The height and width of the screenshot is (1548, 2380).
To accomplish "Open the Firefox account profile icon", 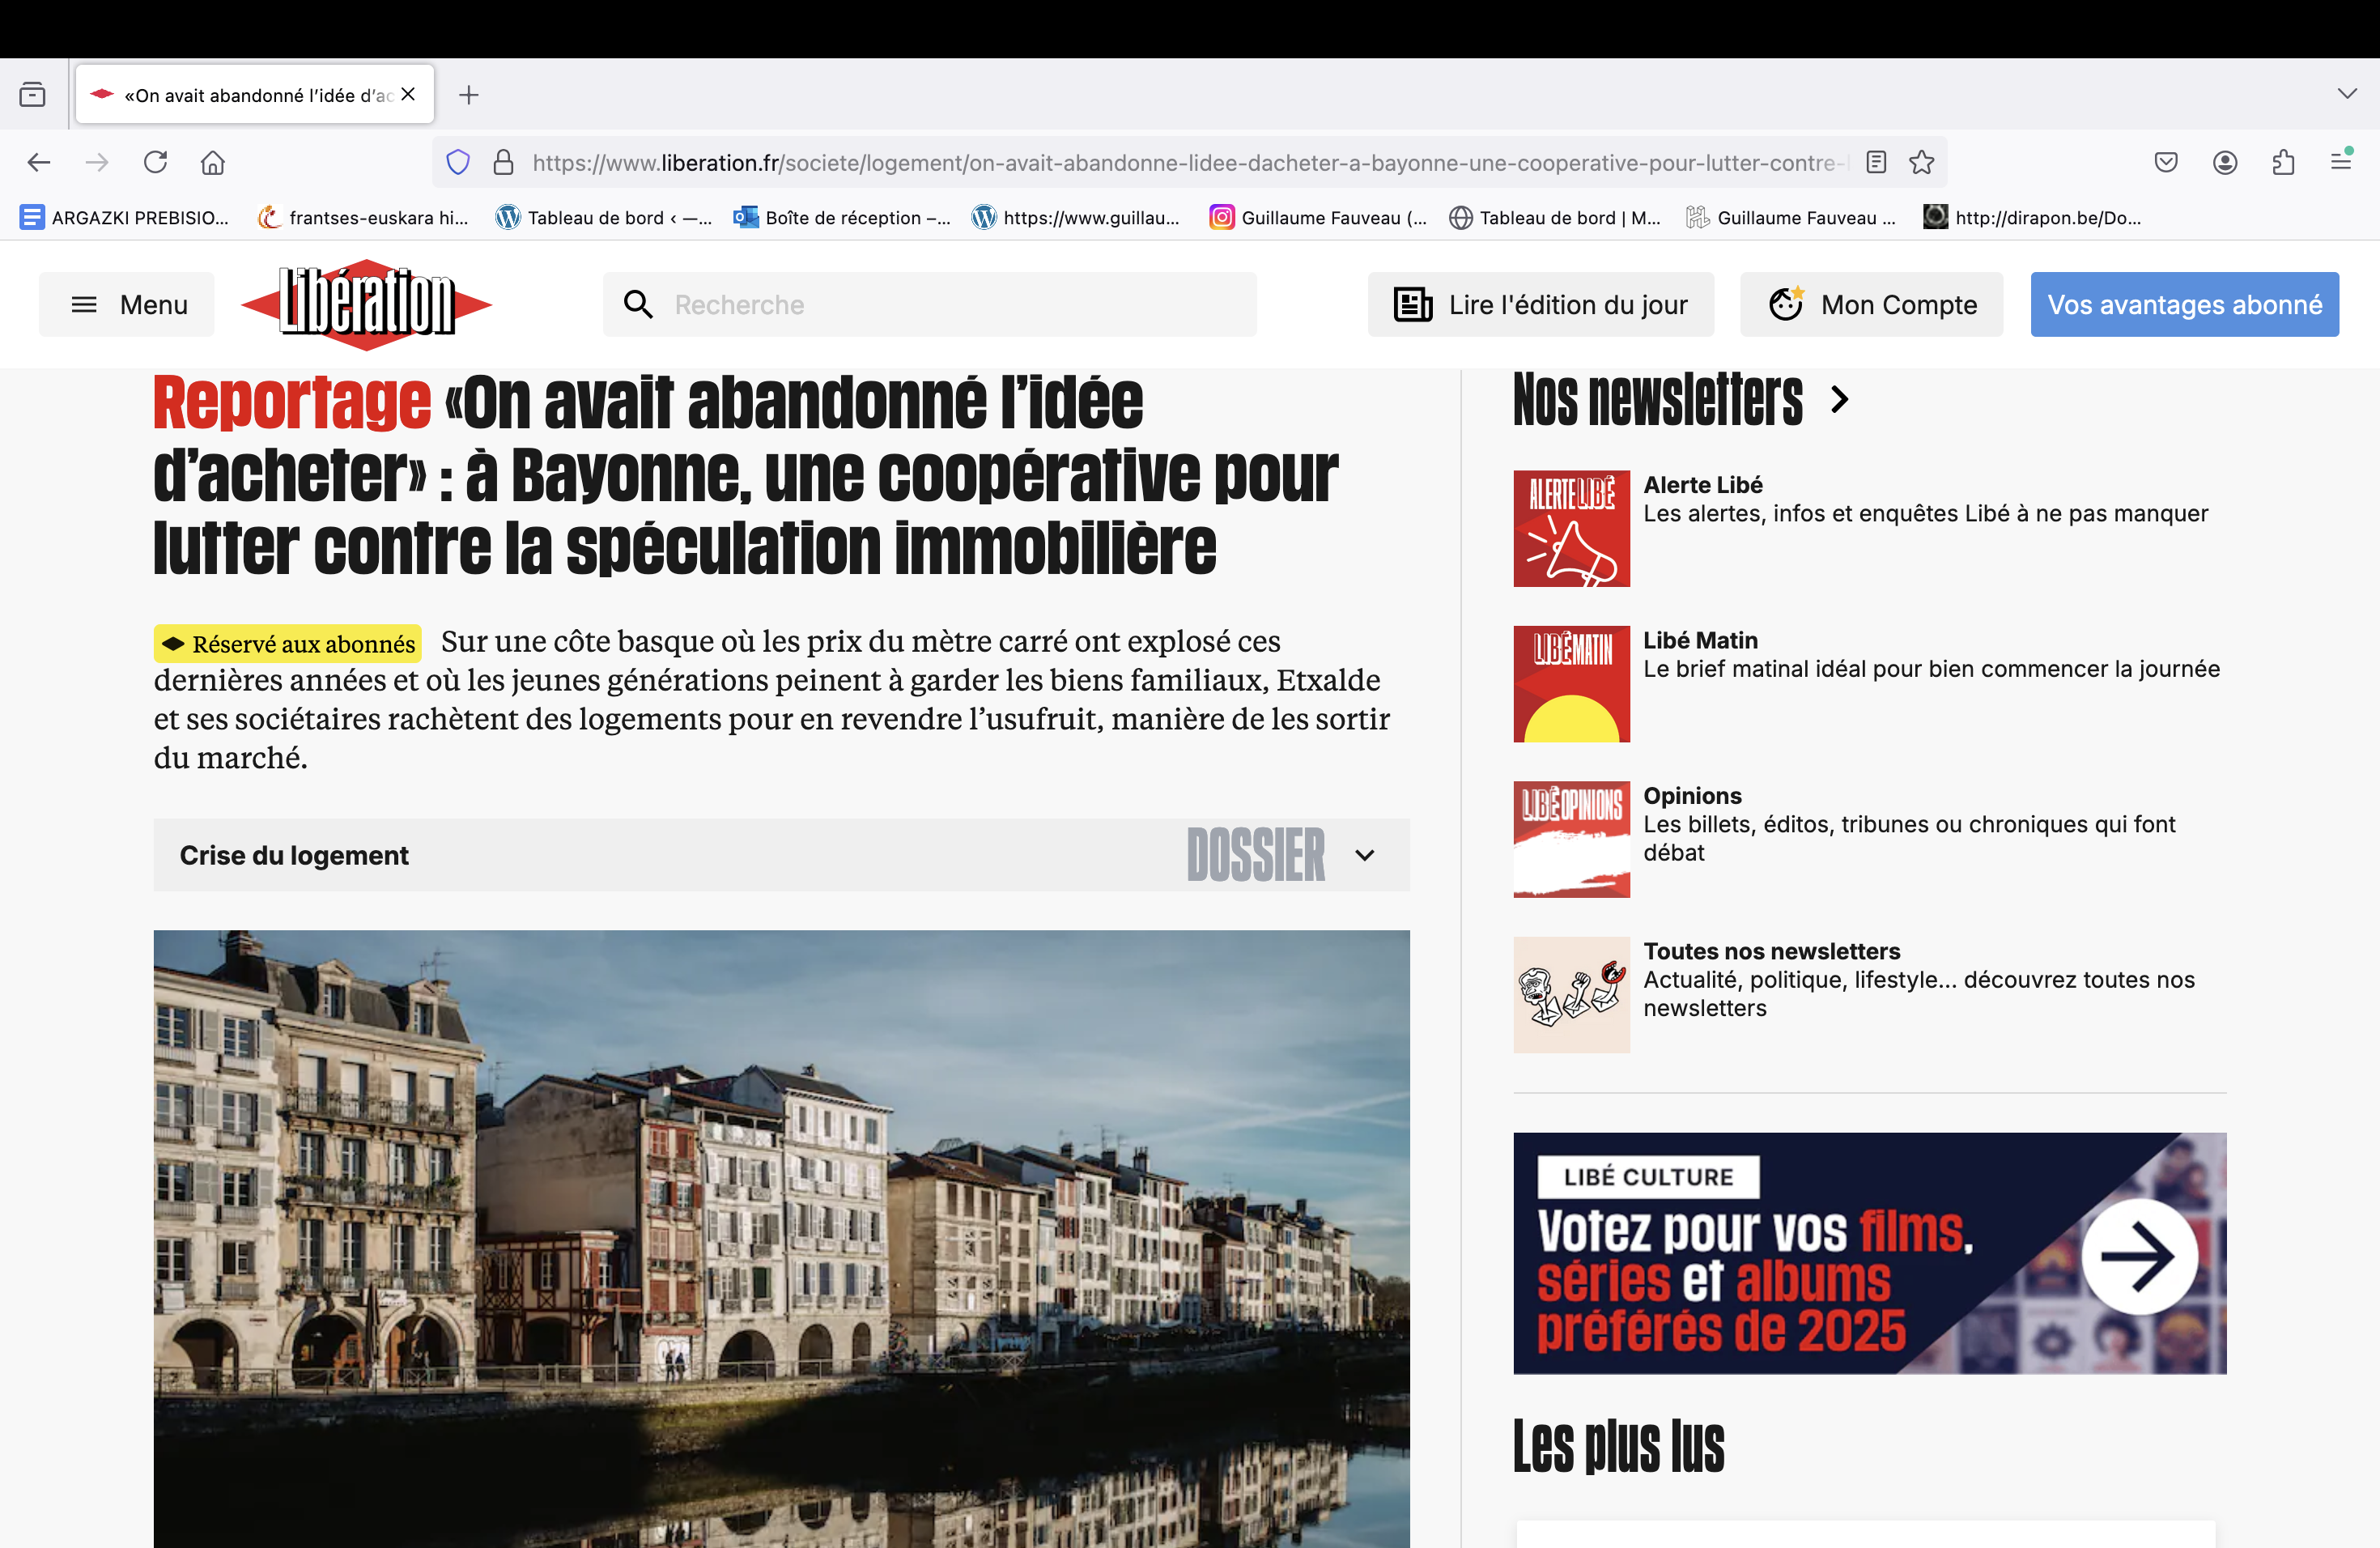I will [x=2225, y=162].
